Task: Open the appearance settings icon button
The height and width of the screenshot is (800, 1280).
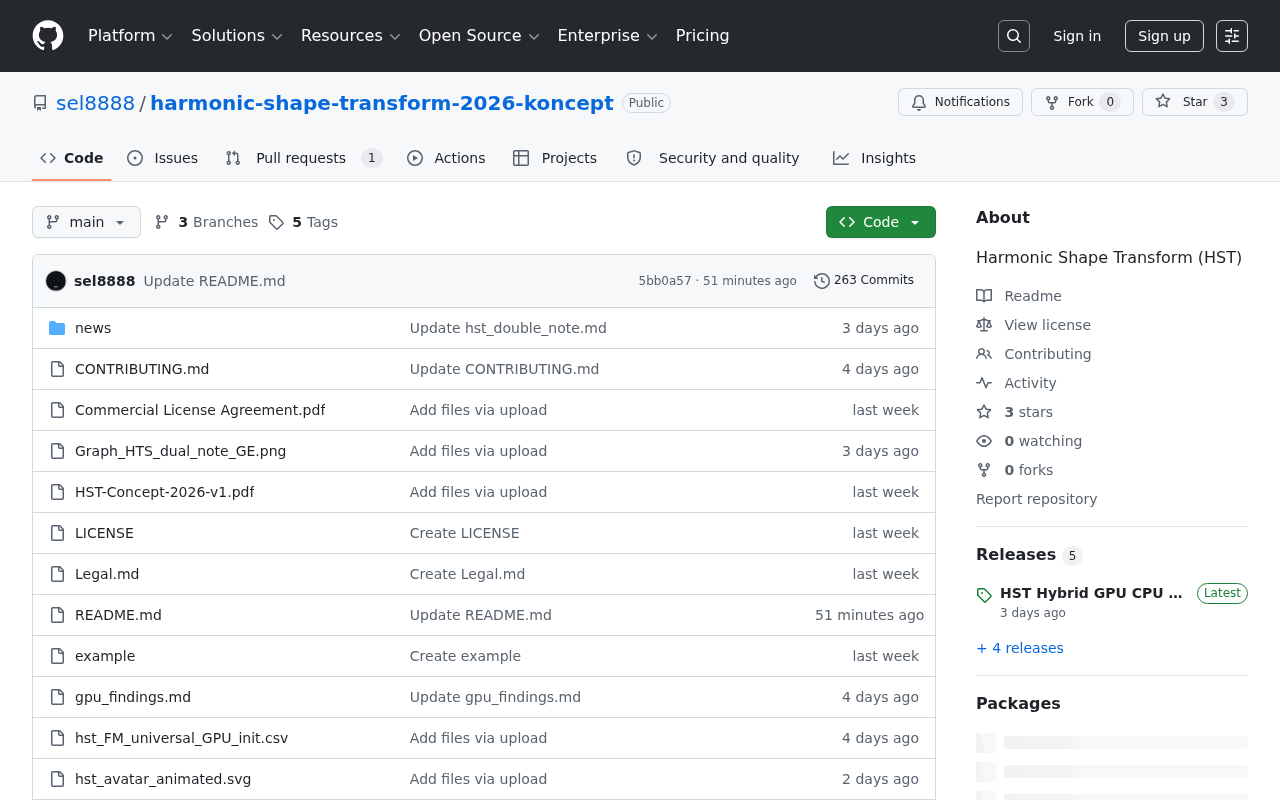Action: 1232,36
